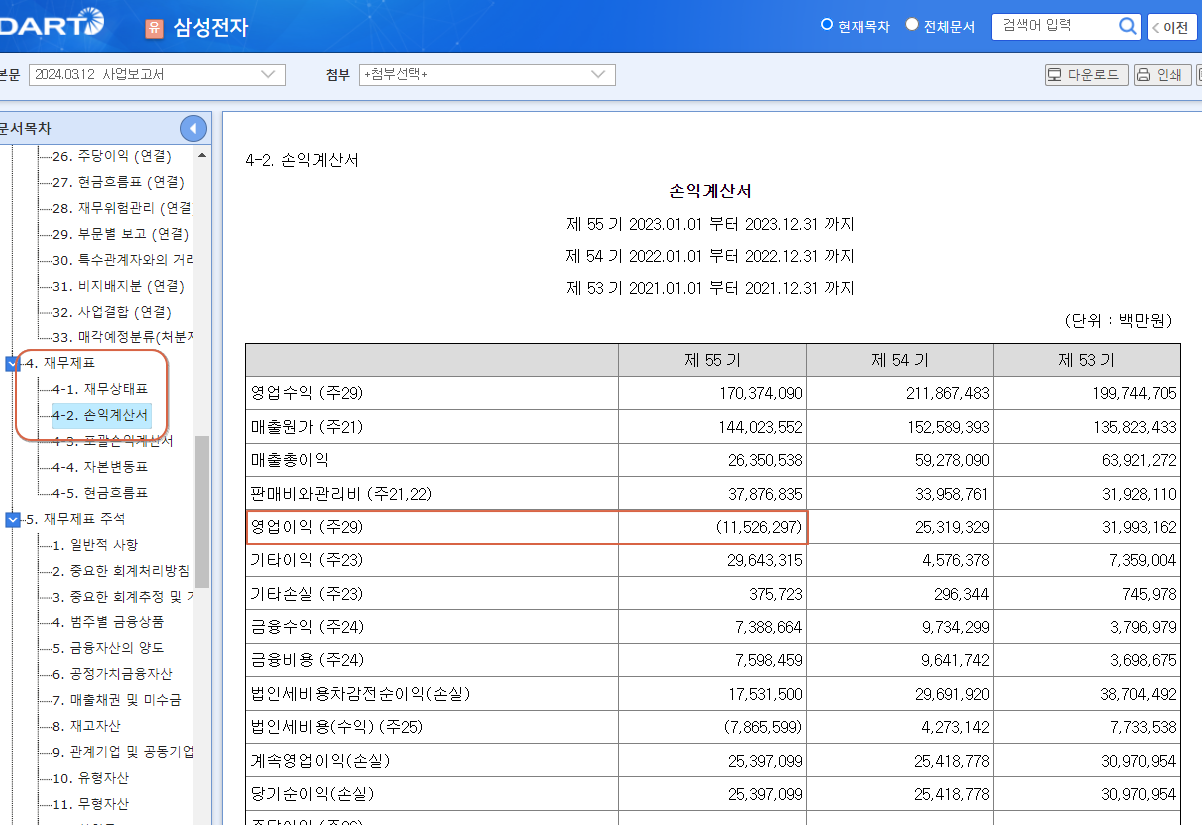The width and height of the screenshot is (1202, 825).
Task: Open 2. 중요한 회계처리방침 tree item
Action: 120,571
